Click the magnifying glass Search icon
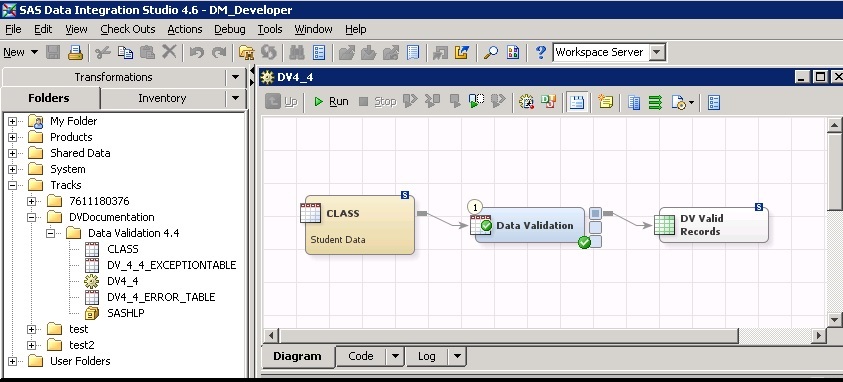This screenshot has width=843, height=382. 490,52
